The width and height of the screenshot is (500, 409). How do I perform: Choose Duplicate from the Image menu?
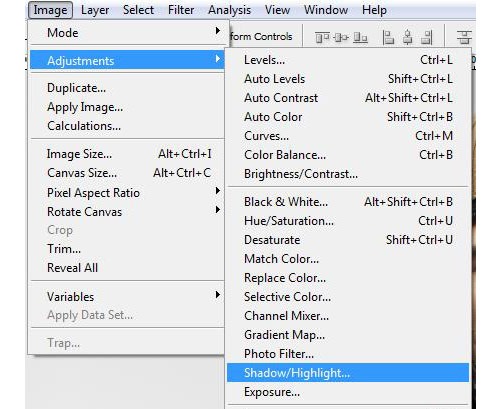tap(127, 88)
